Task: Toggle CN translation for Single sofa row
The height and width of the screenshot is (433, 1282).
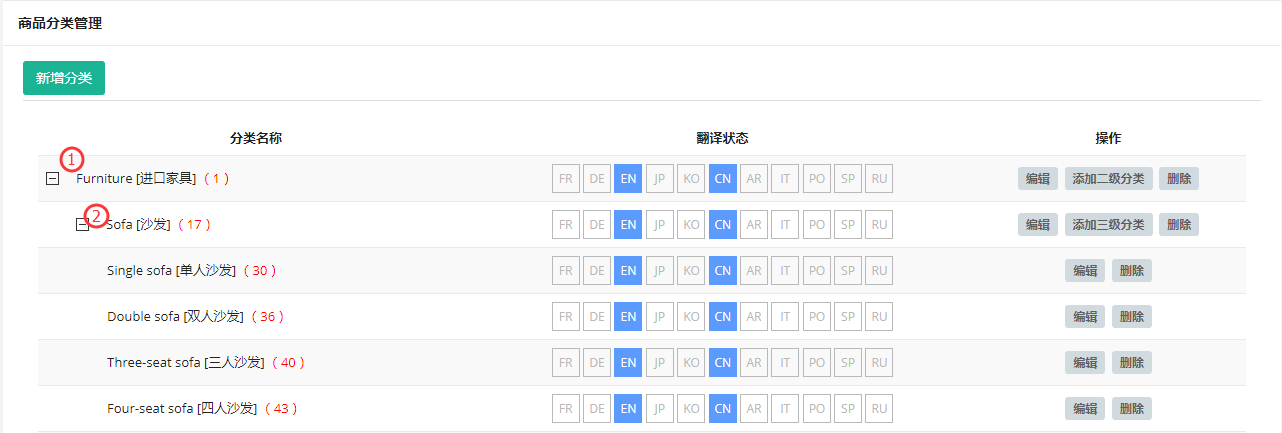Action: click(x=723, y=271)
